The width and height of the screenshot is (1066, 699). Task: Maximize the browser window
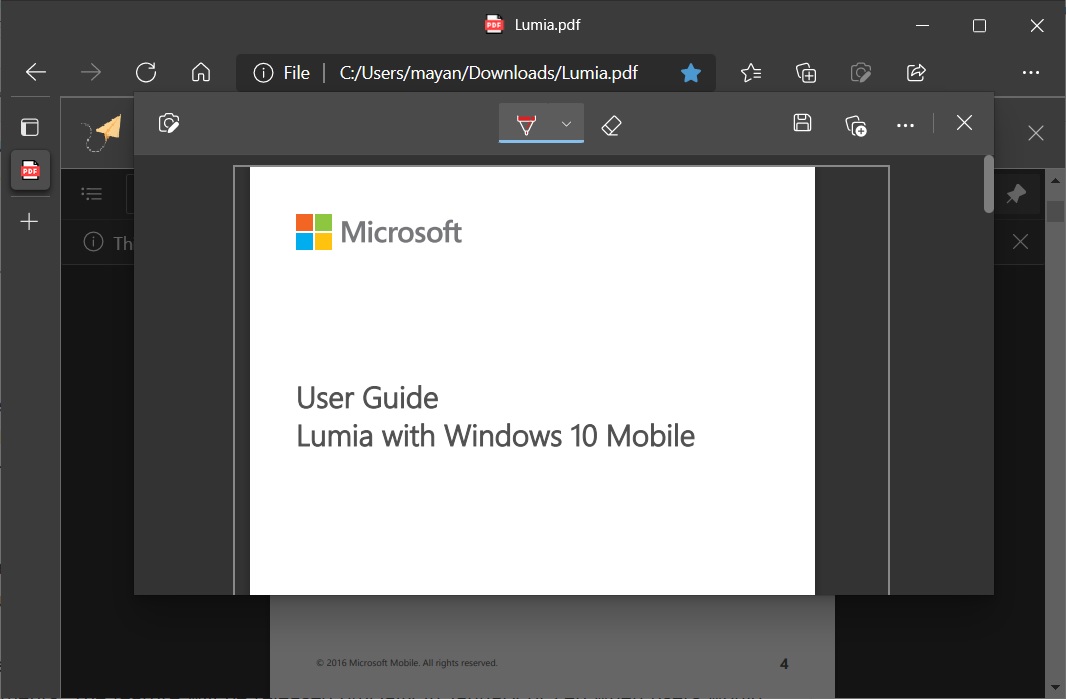coord(979,25)
